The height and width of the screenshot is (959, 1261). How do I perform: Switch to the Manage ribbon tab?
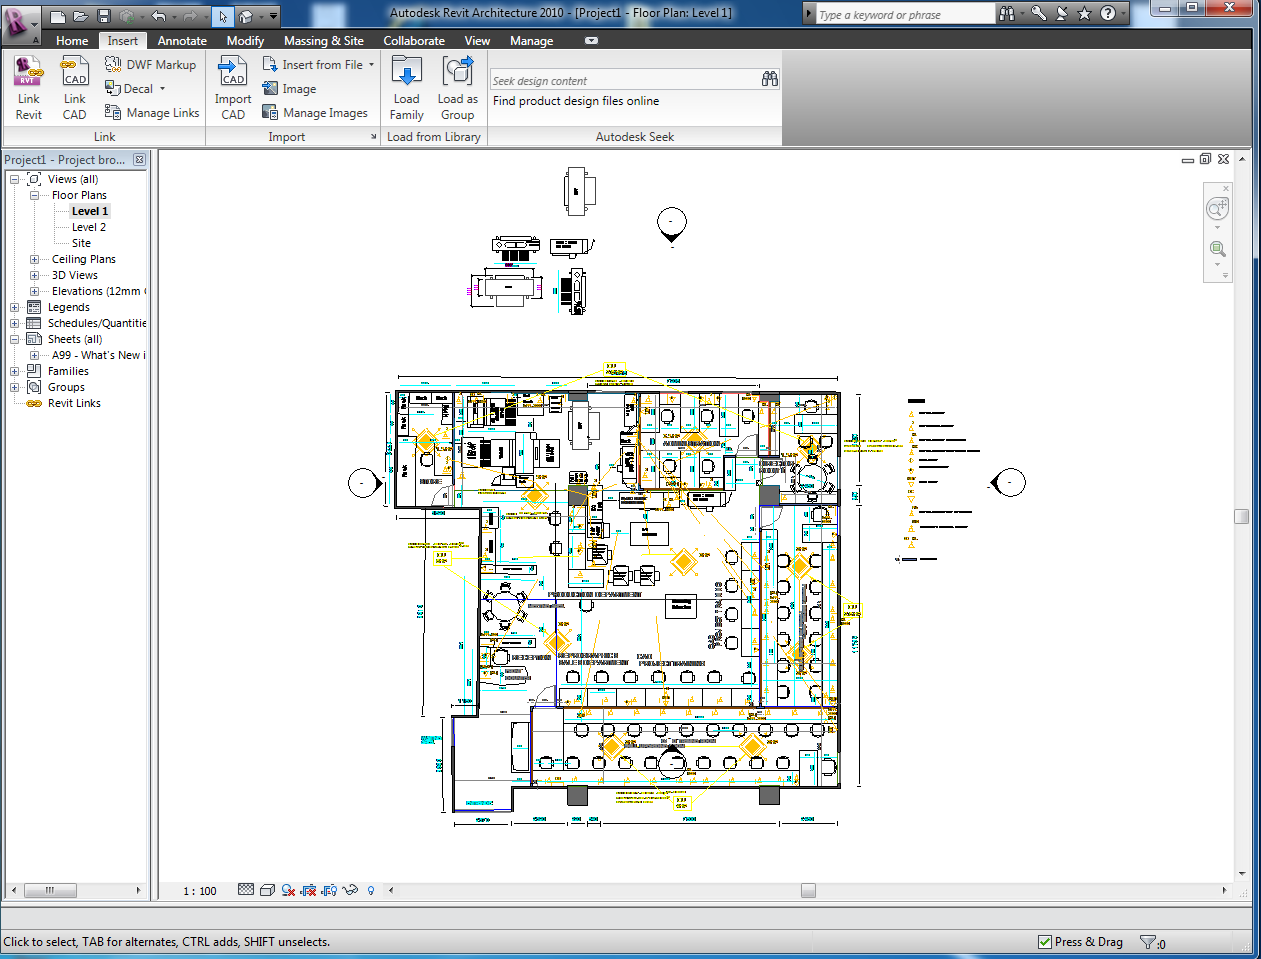pos(531,41)
